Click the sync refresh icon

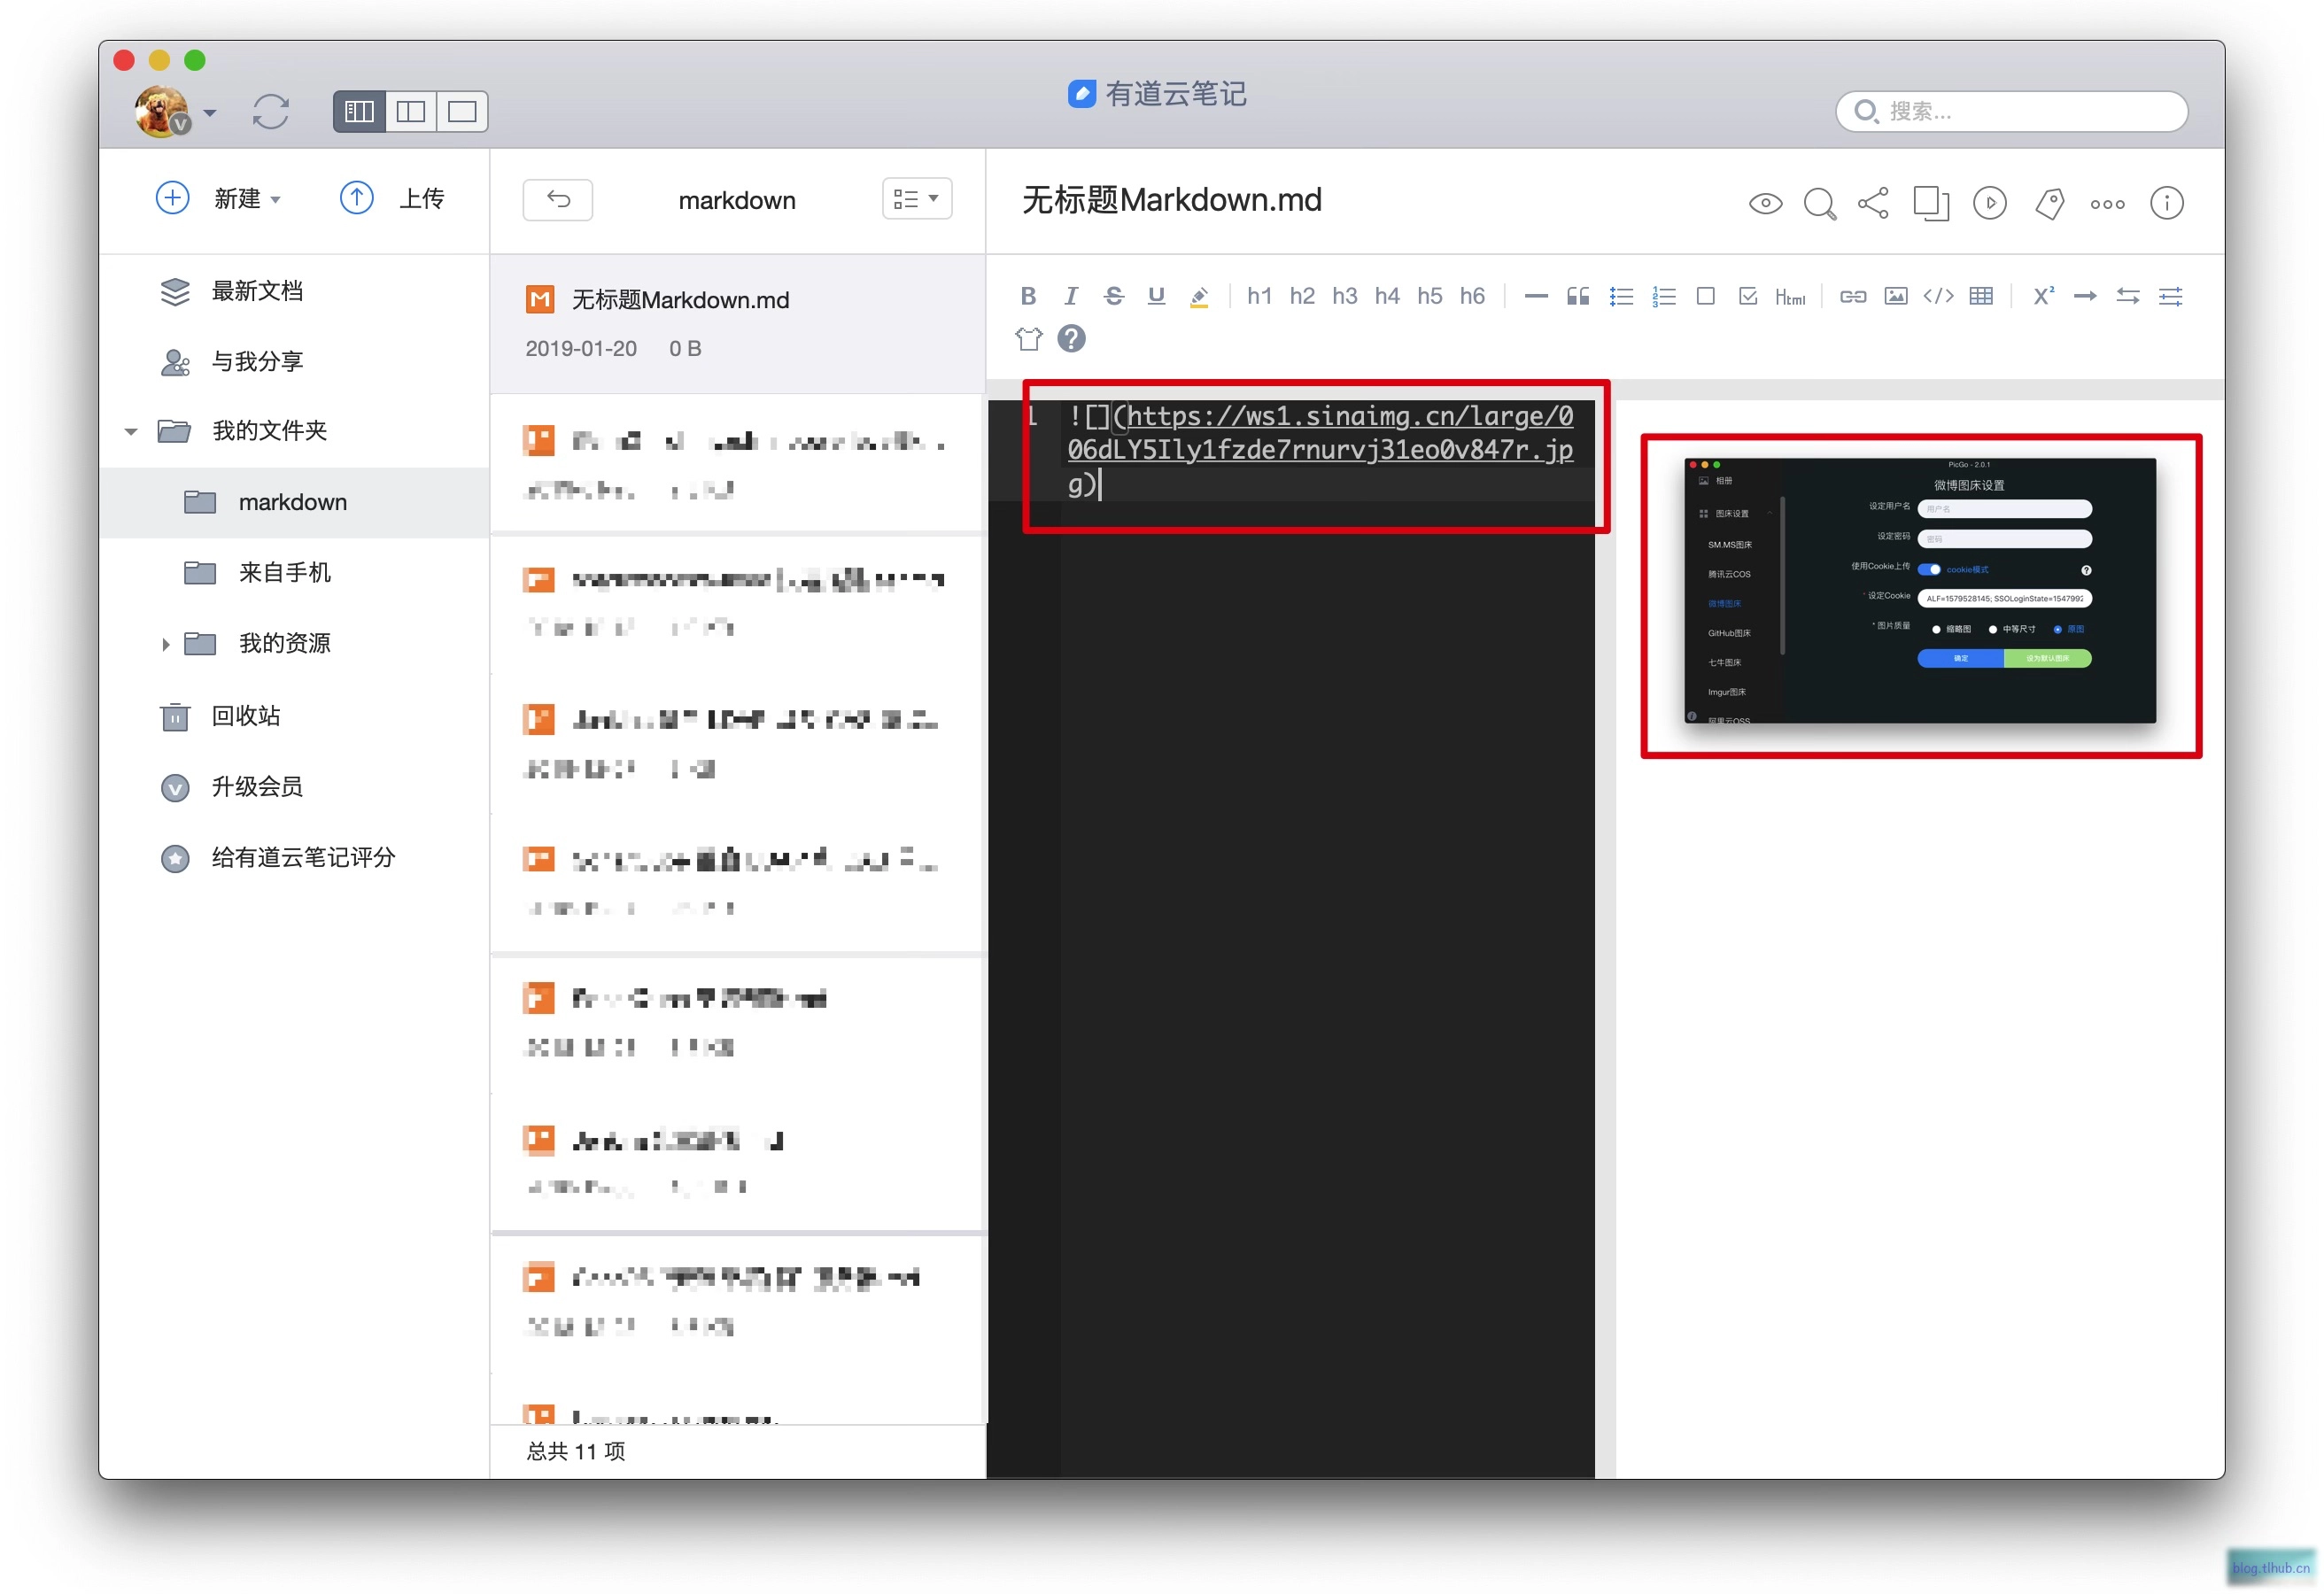271,112
